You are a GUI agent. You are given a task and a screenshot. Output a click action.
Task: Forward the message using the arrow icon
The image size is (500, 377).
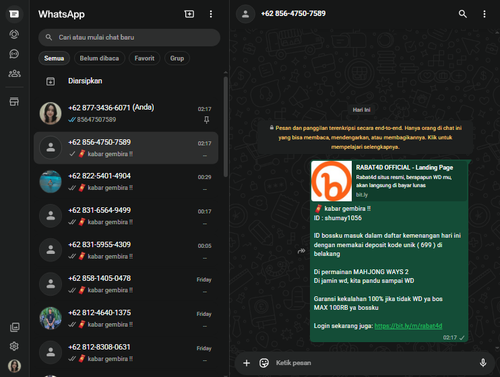coord(301,251)
